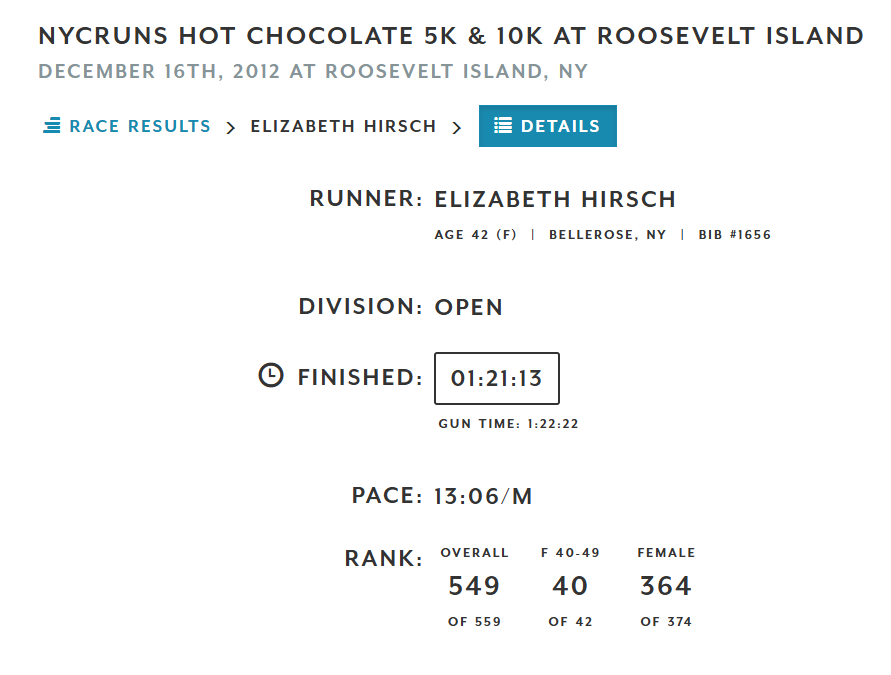Open the Race Results breadcrumb link

tap(139, 127)
